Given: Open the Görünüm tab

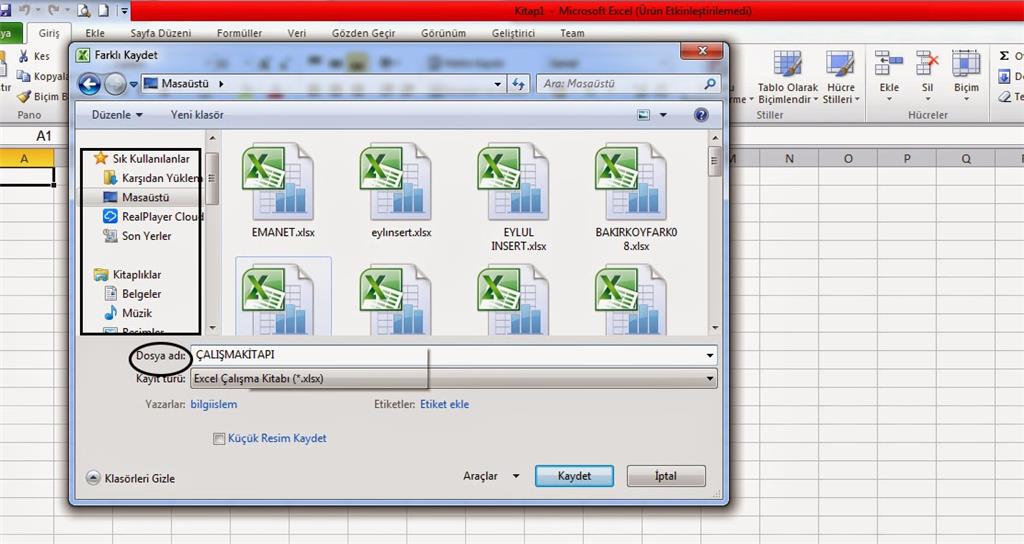Looking at the screenshot, I should click(x=443, y=33).
